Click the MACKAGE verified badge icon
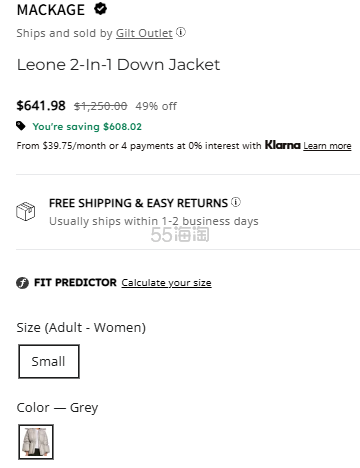Viewport: 360px width, 468px height. (100, 9)
